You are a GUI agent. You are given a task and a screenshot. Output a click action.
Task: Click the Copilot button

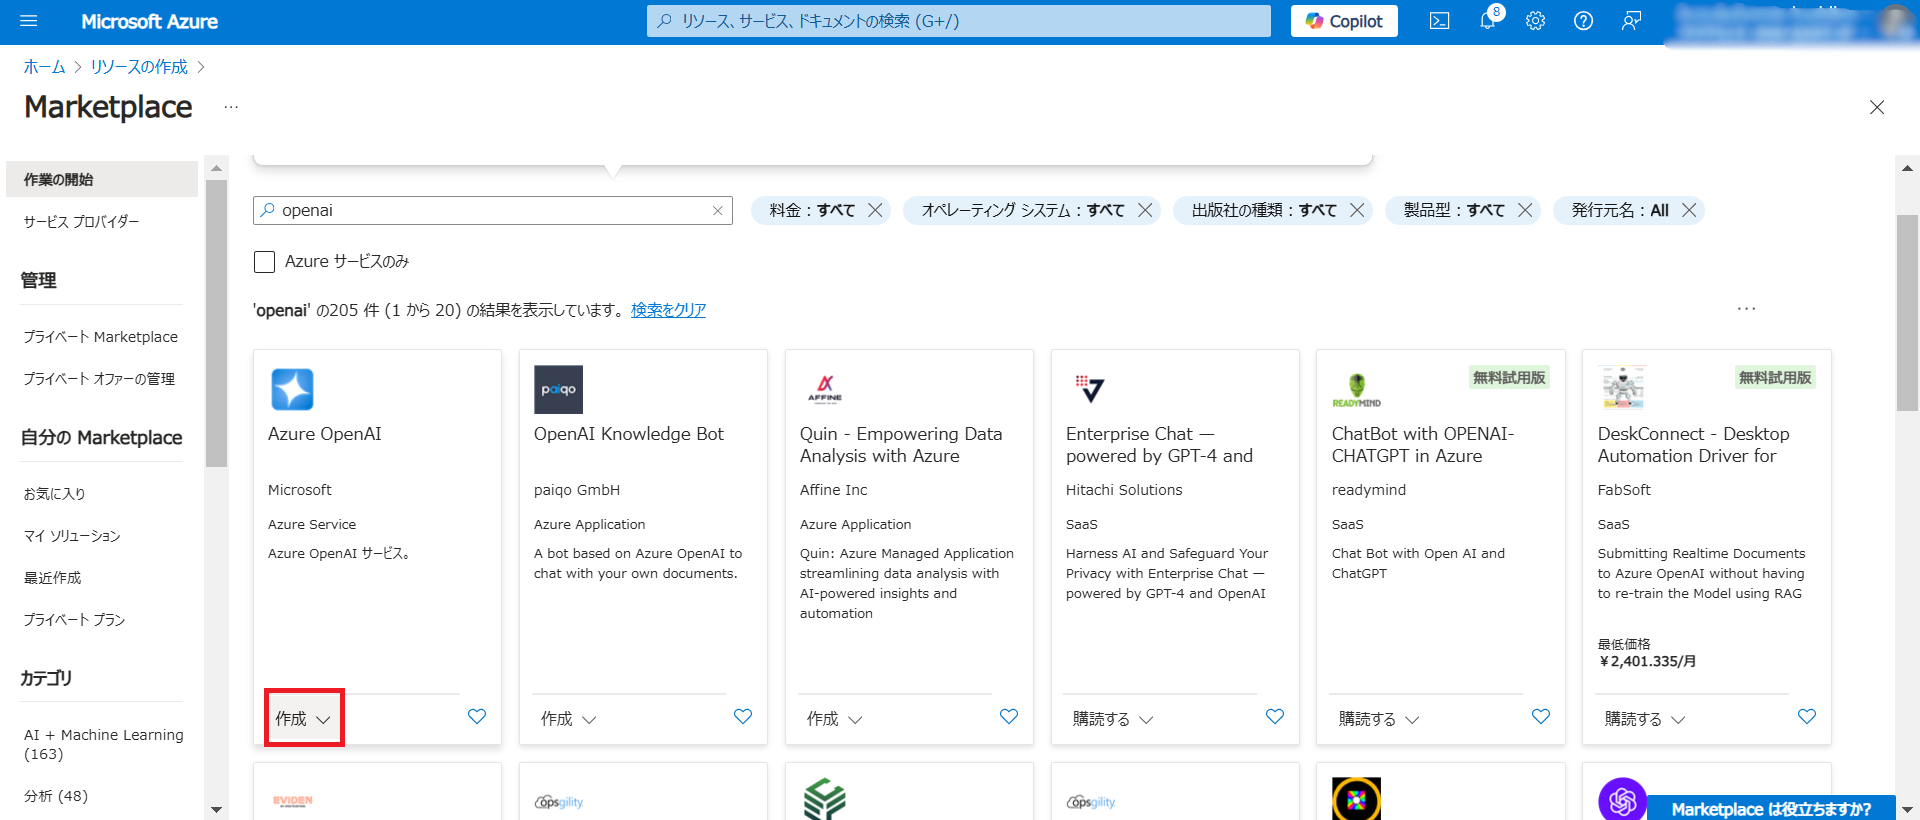pyautogui.click(x=1344, y=21)
